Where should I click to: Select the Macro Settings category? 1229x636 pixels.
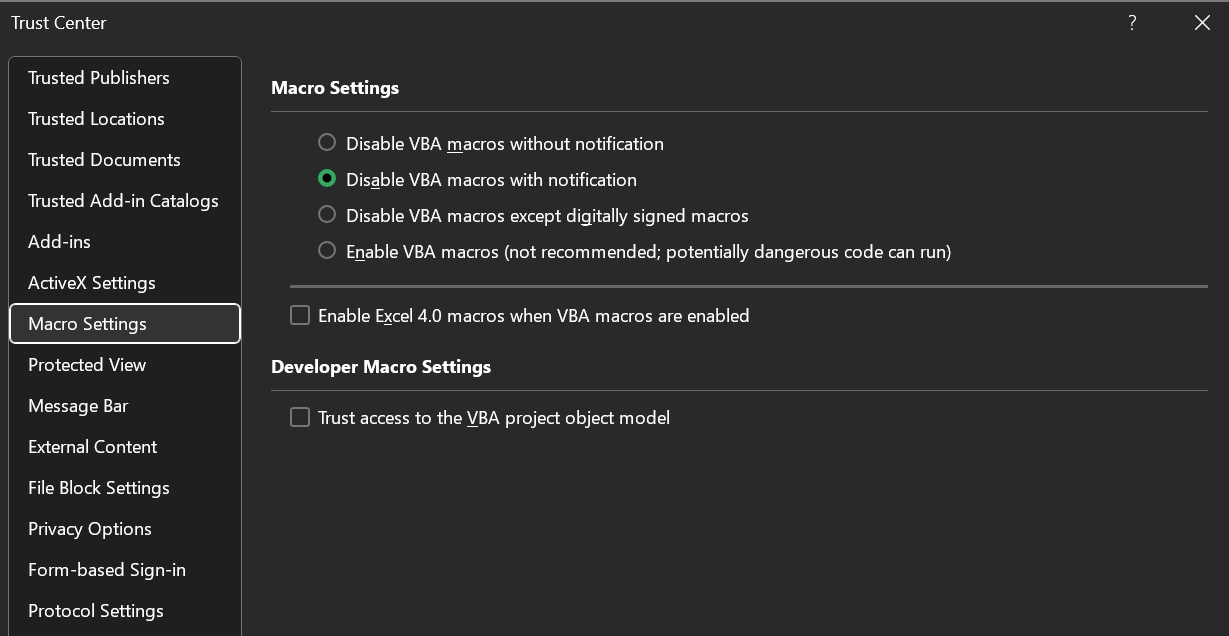point(87,324)
